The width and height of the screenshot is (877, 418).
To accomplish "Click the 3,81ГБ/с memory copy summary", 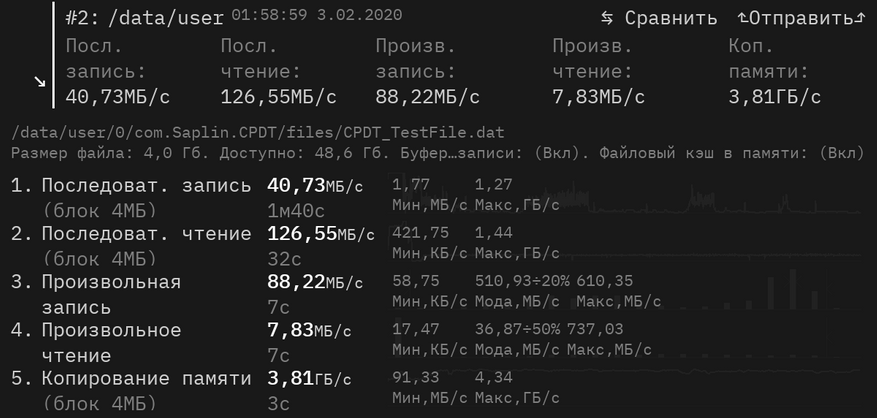I will pyautogui.click(x=775, y=97).
